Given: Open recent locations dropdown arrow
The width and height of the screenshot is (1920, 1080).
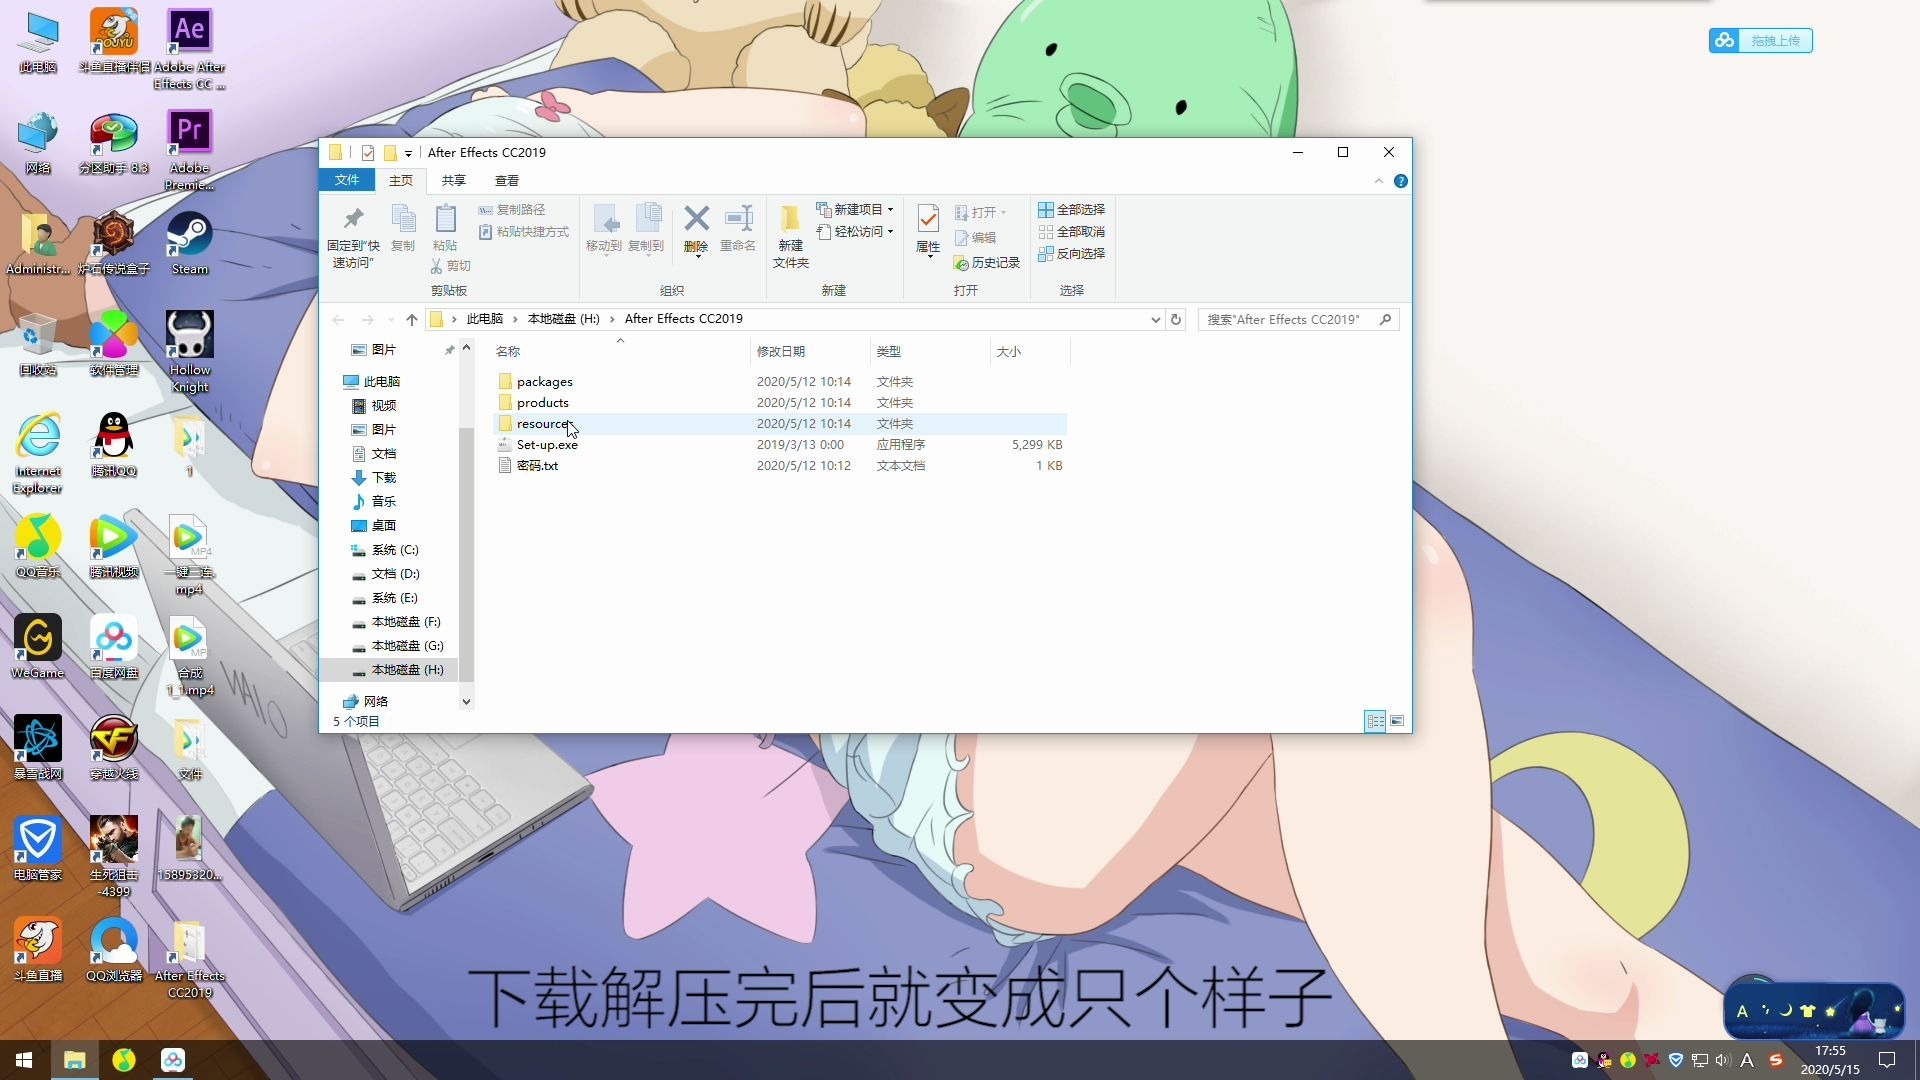Looking at the screenshot, I should coord(391,320).
